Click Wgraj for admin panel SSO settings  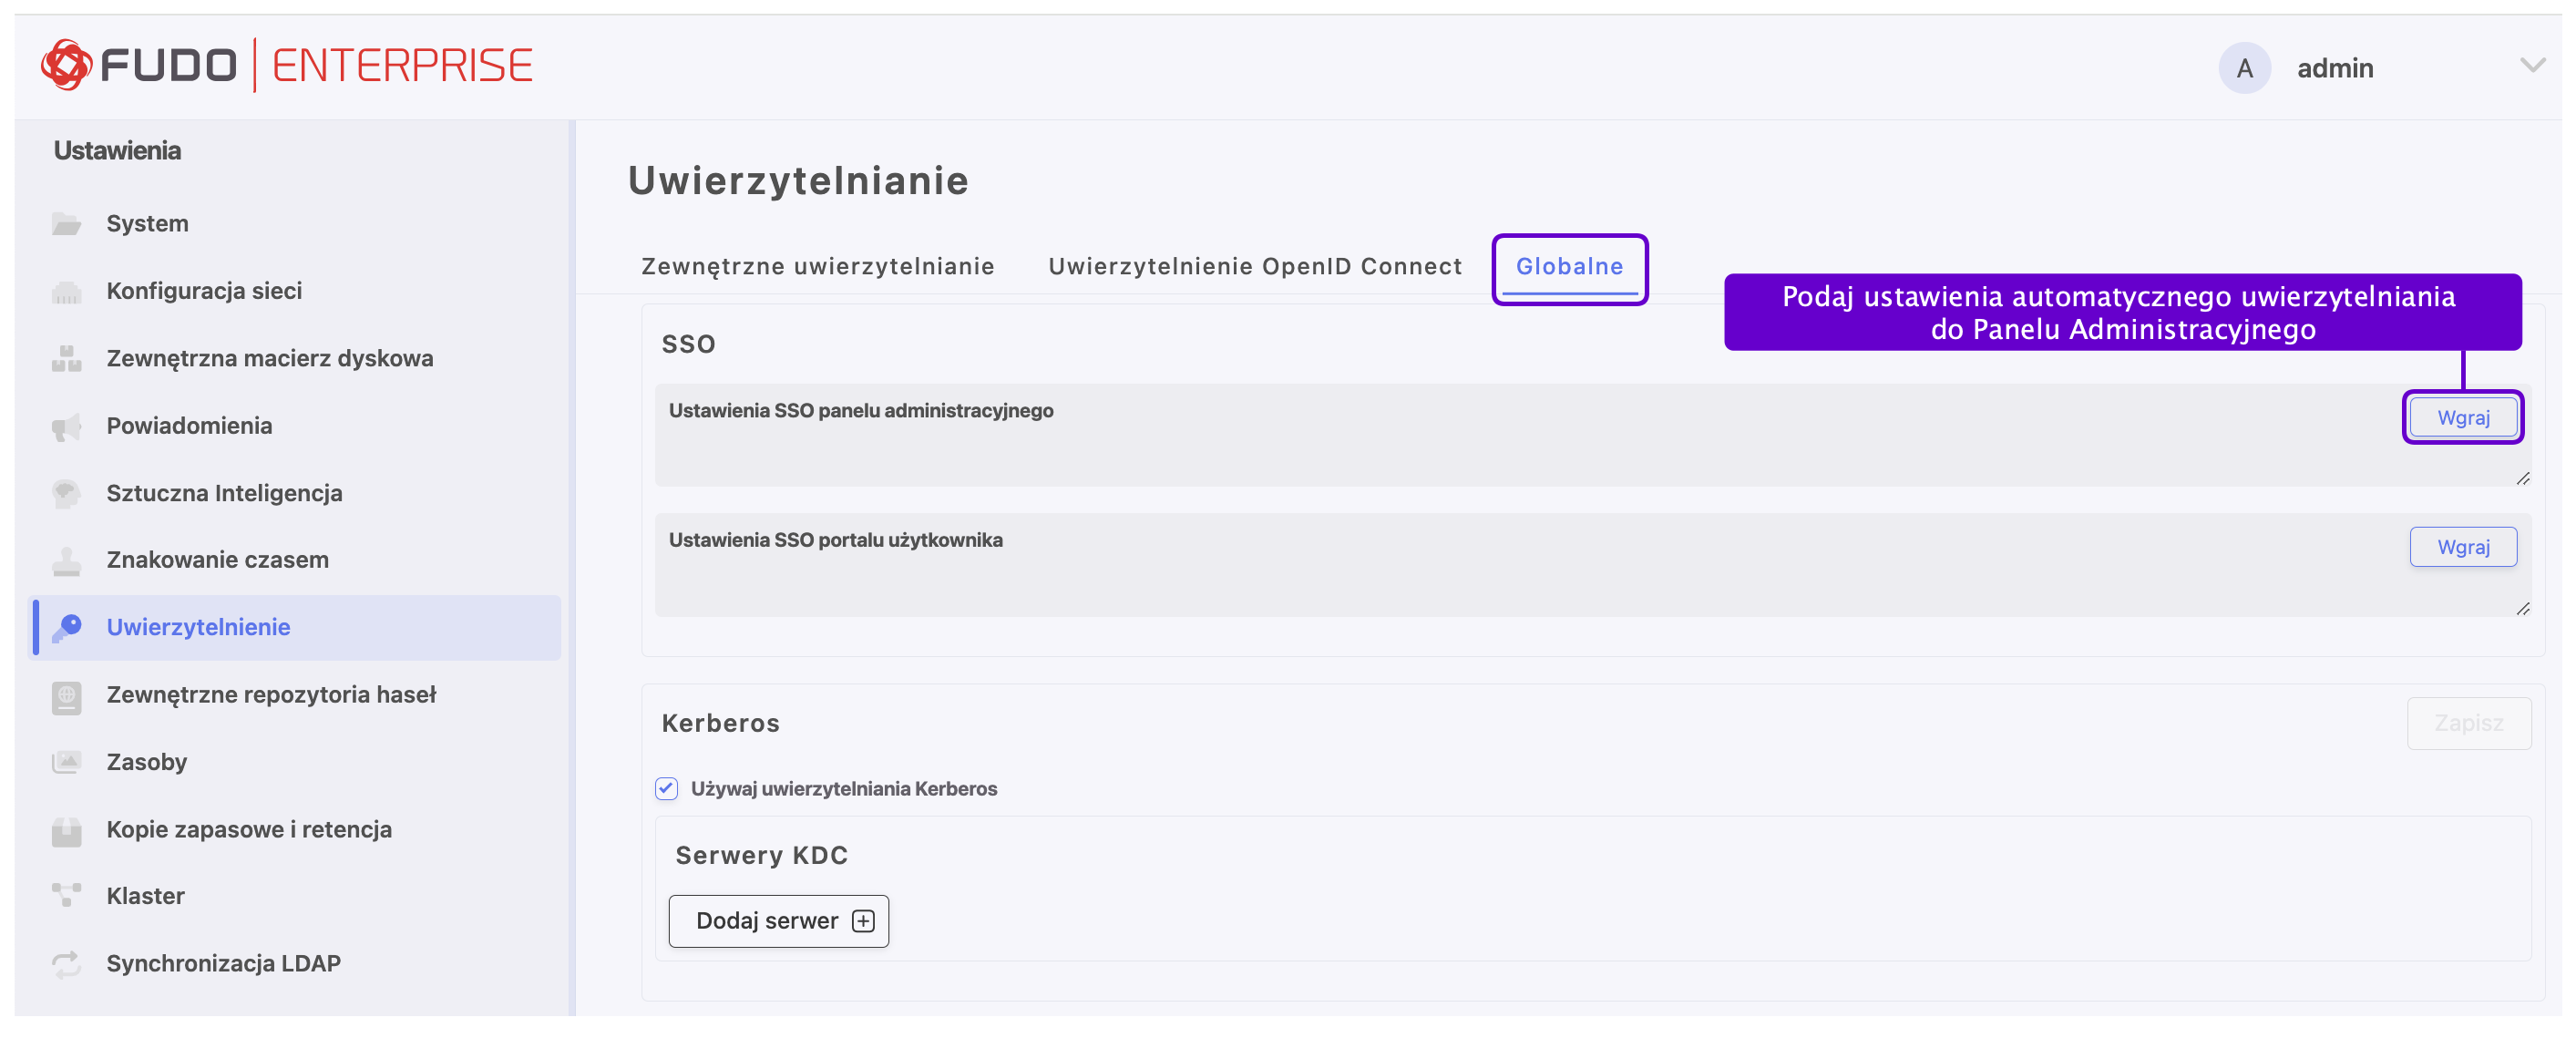pos(2462,417)
